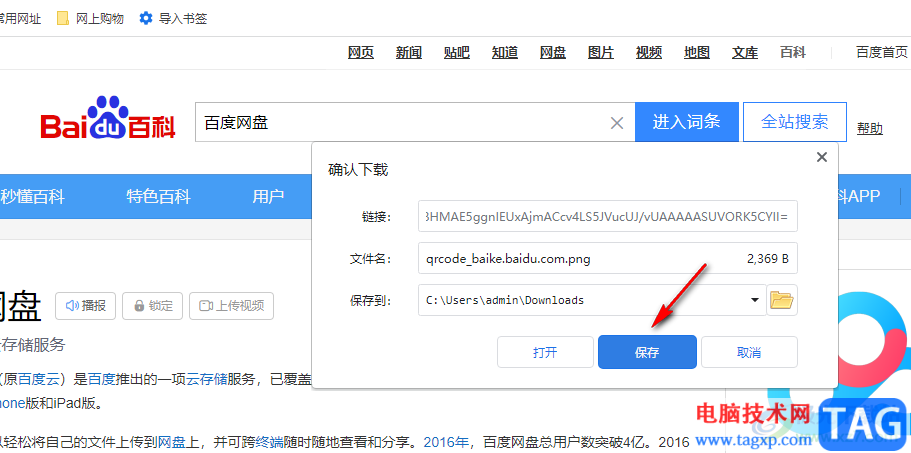Select the 特色百科 tab
This screenshot has height=453, width=911.
[x=159, y=196]
